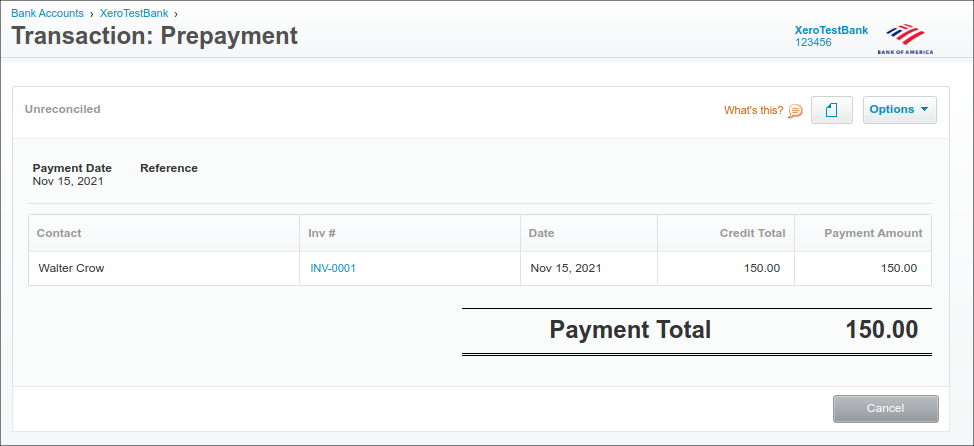Image resolution: width=974 pixels, height=446 pixels.
Task: Select the Walter Crow contact cell
Action: [71, 268]
